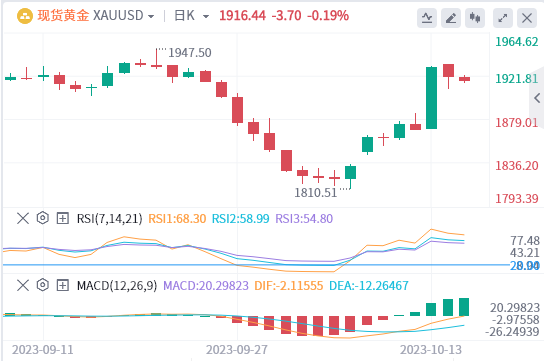Click the 2023-09-27 date axis marker
Viewport: 544px width, 361px height.
click(x=237, y=349)
